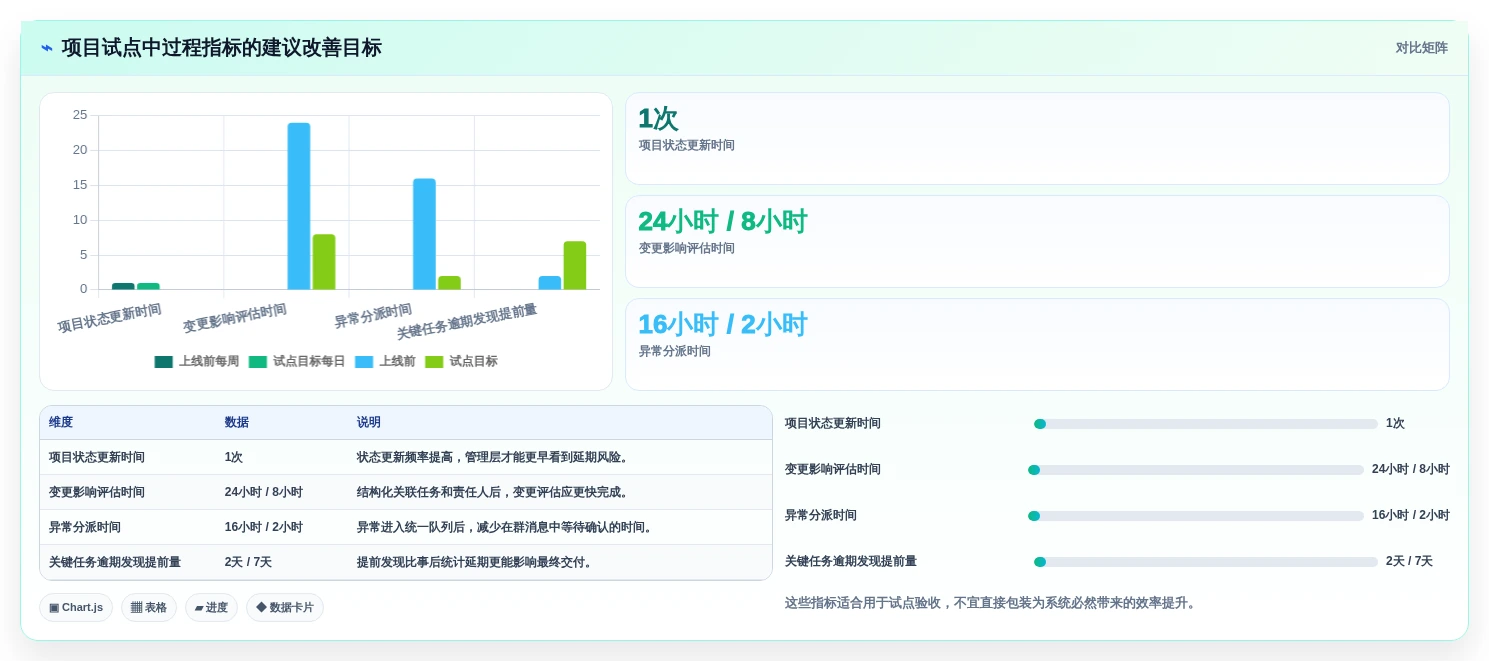The image size is (1489, 661).
Task: Click the green 试点目标每日 legend swatch
Action: point(258,362)
